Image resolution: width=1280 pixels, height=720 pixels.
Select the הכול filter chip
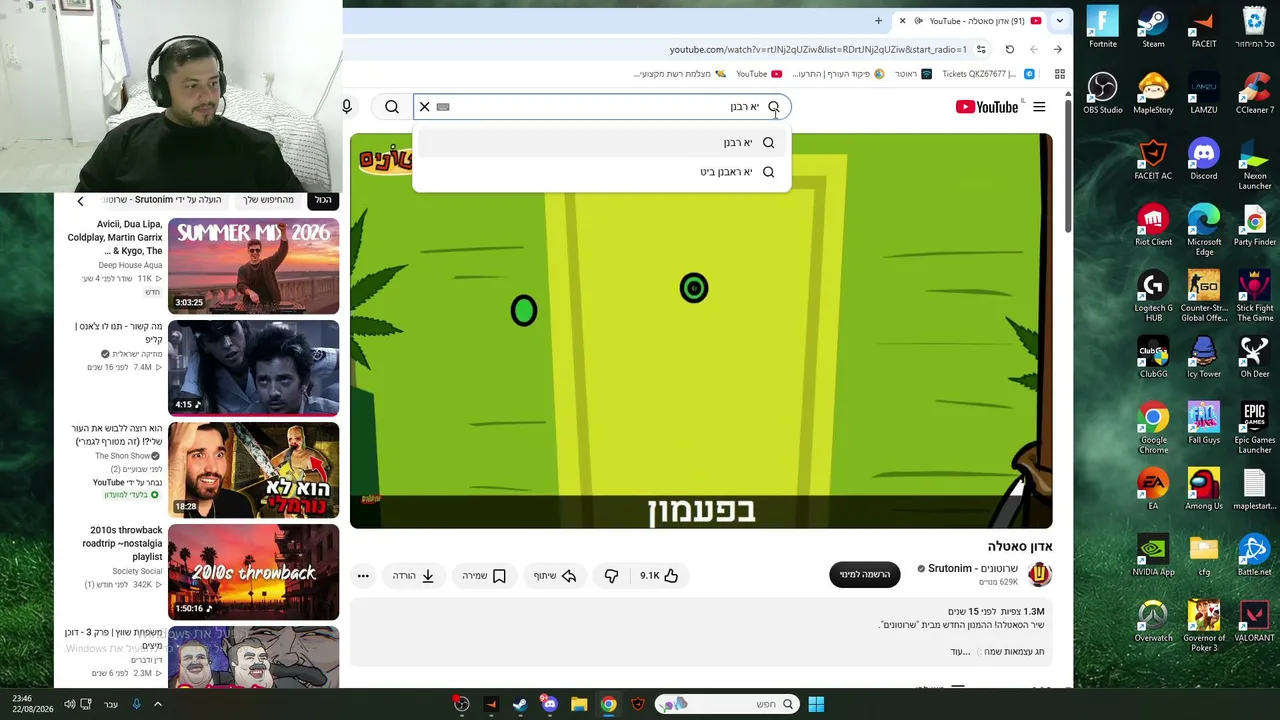[x=323, y=200]
